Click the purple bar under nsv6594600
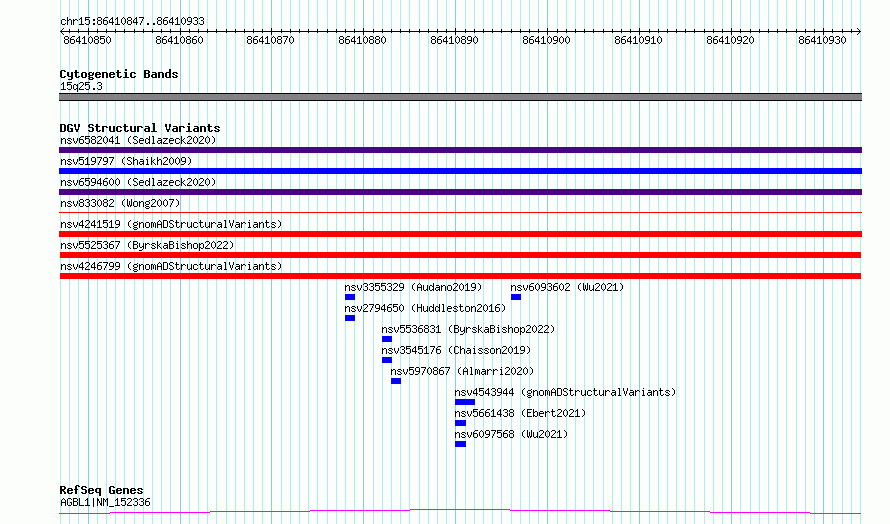Screen dimensions: 890x524 (460, 192)
